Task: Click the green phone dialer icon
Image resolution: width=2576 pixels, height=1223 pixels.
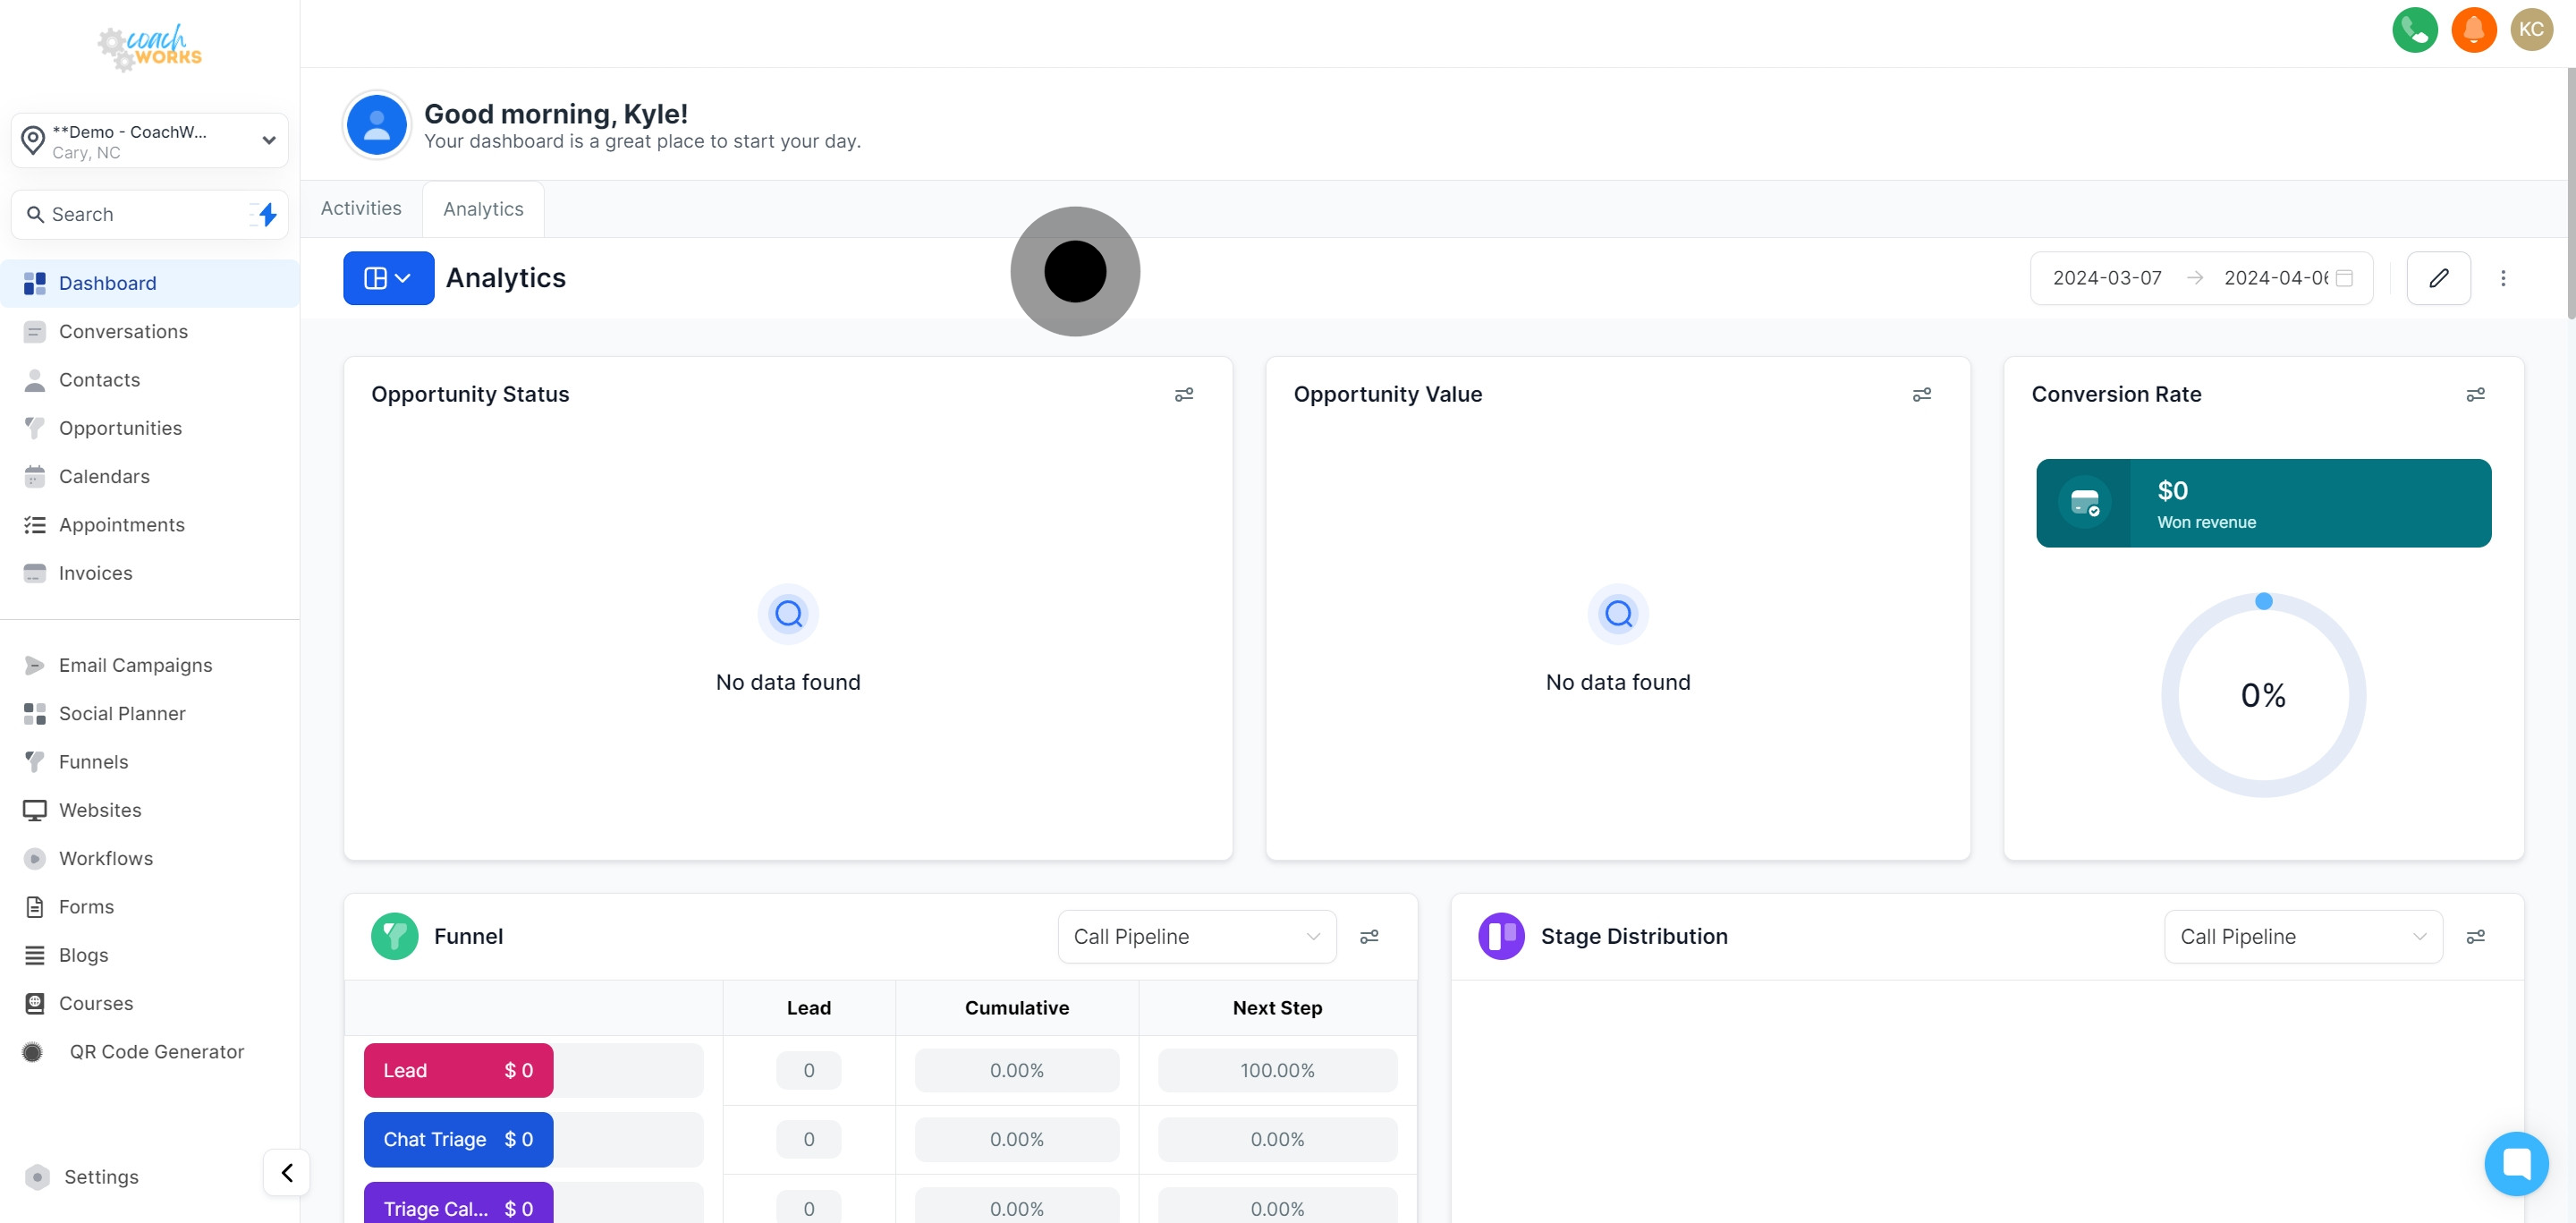Action: [x=2414, y=29]
